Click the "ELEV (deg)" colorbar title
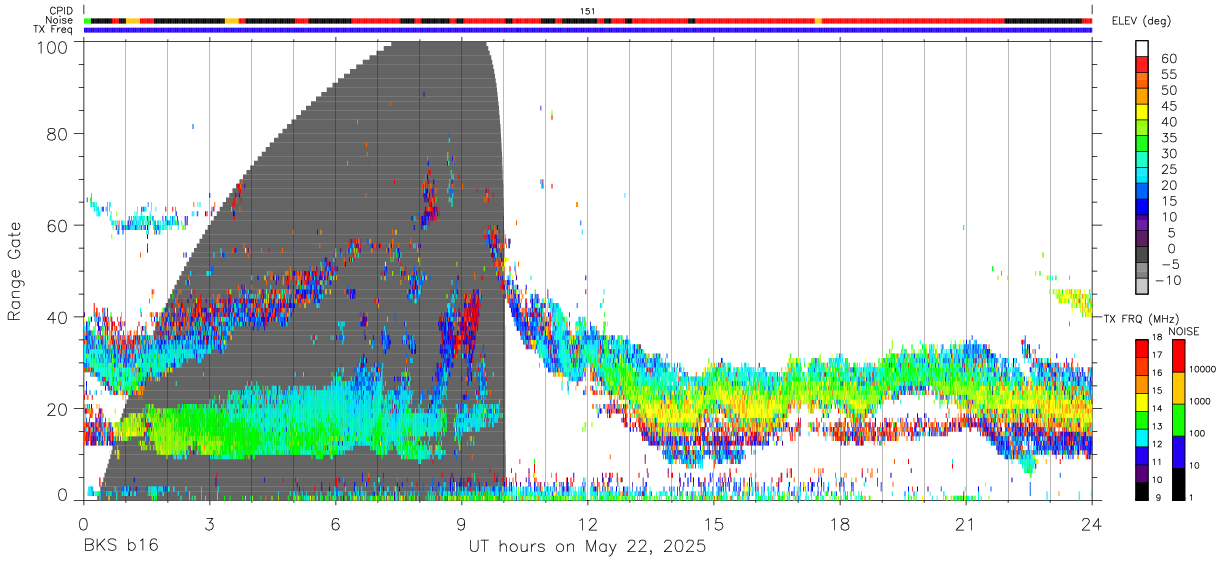This screenshot has width=1228, height=567. 1142,21
